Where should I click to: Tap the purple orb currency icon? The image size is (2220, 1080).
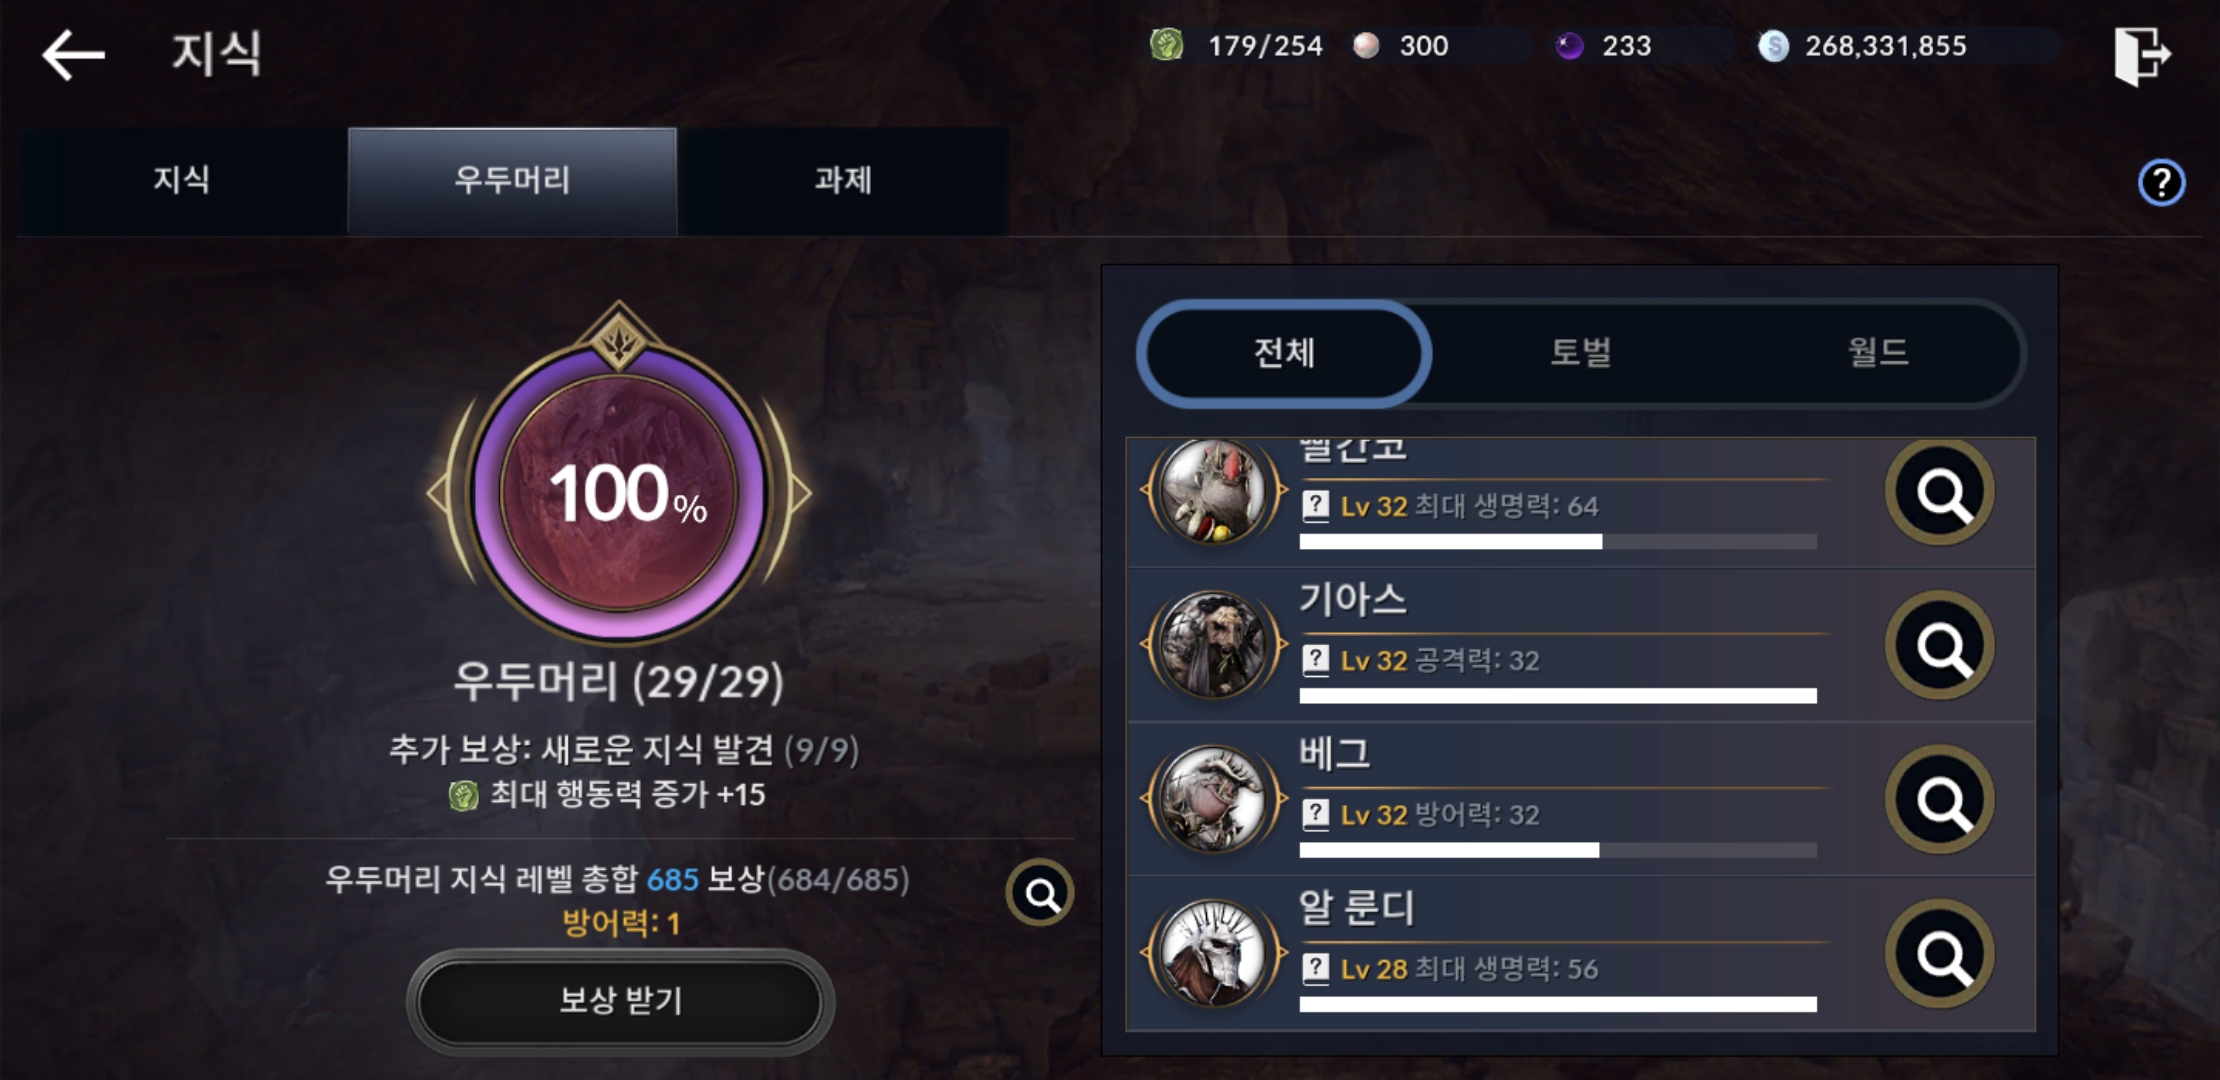click(1569, 46)
